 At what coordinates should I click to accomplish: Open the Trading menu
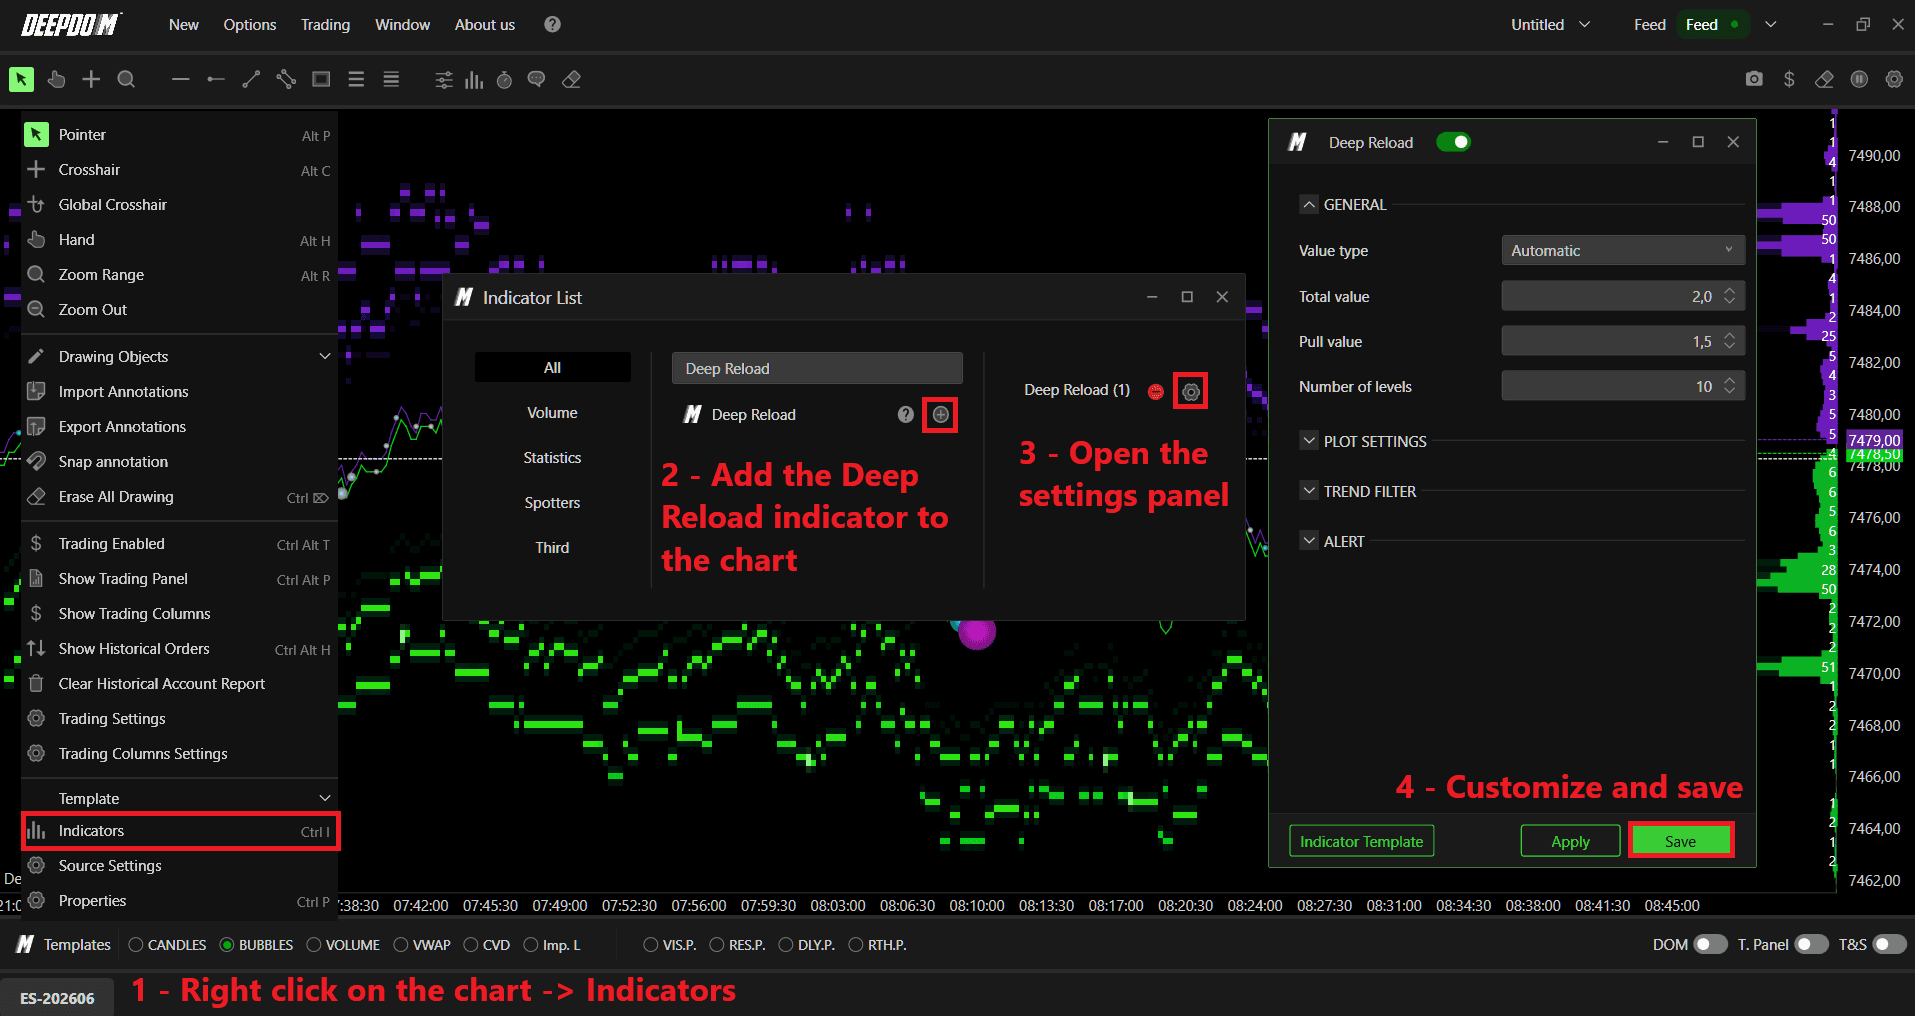pyautogui.click(x=326, y=24)
